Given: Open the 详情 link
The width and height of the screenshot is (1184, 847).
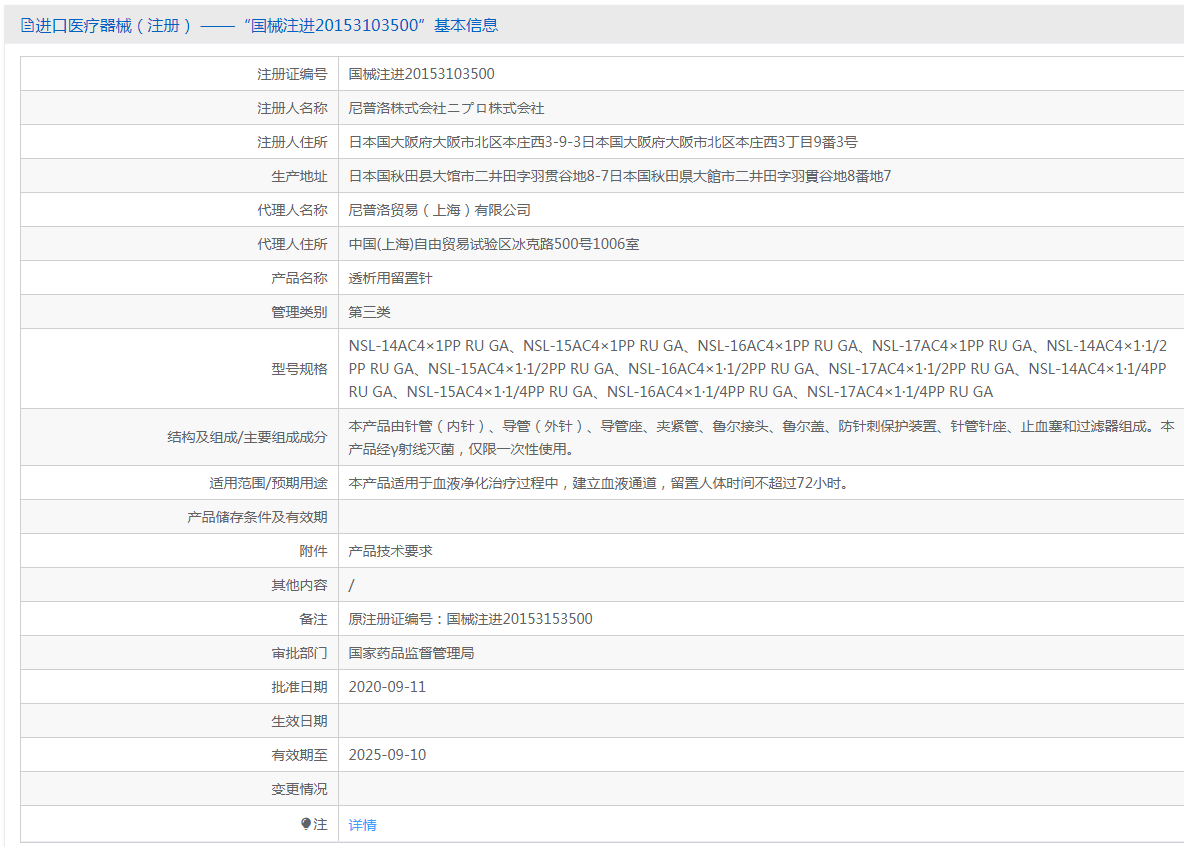Looking at the screenshot, I should (362, 825).
